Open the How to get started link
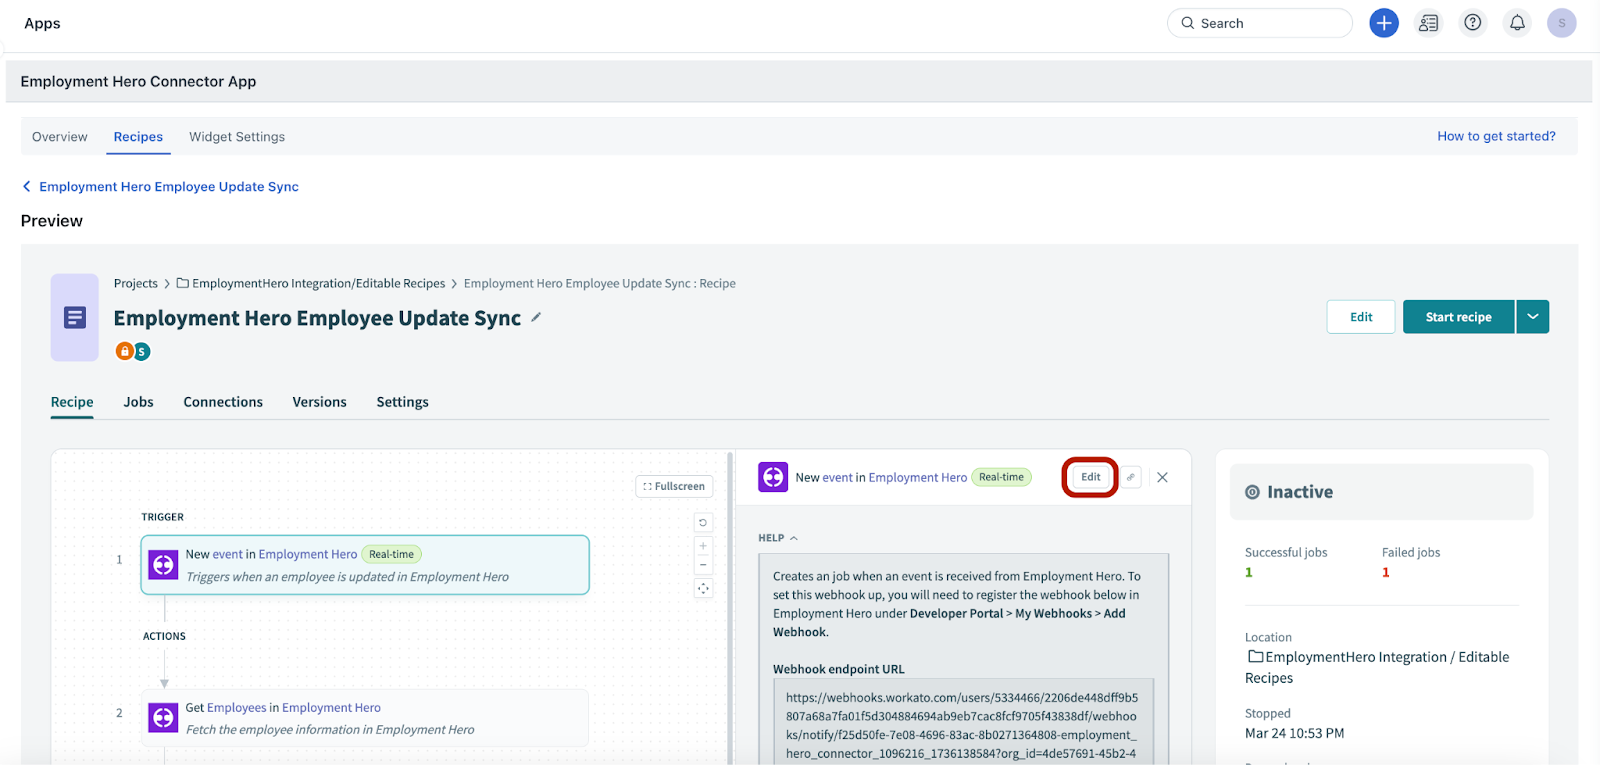Screen dimensions: 1600x765 [x=1496, y=136]
